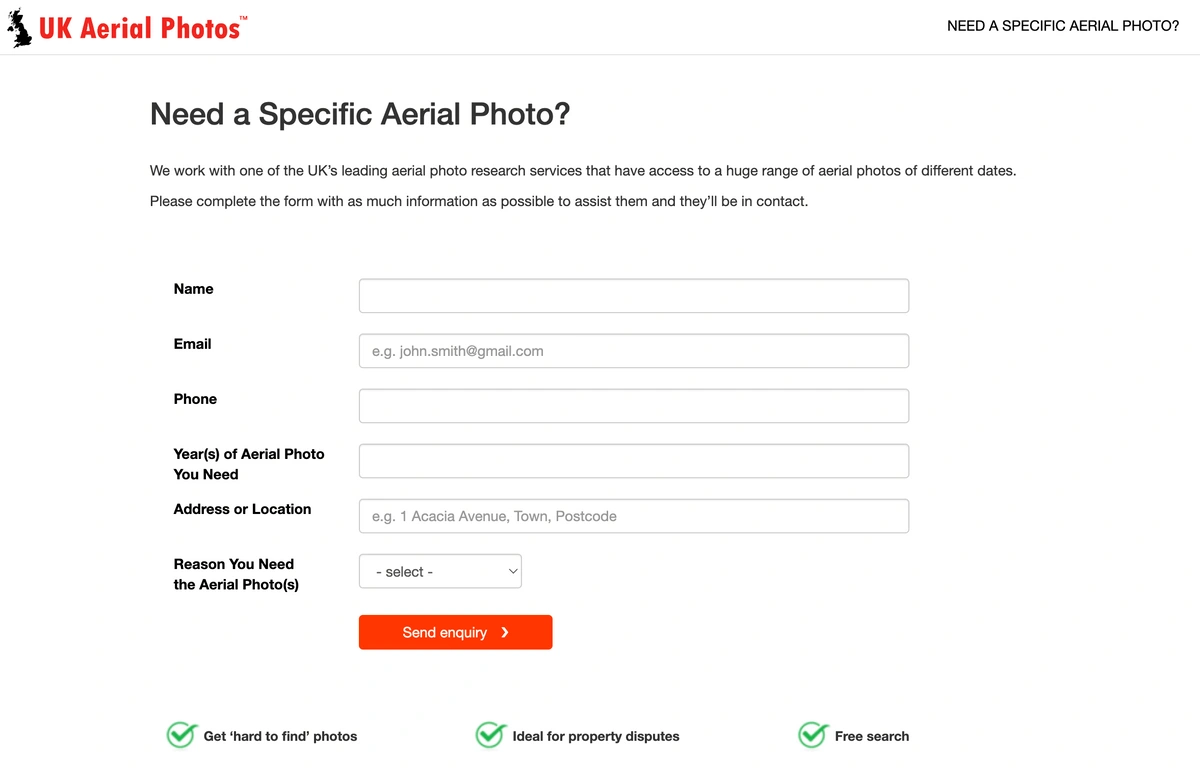Focus the Name text field

click(x=634, y=296)
